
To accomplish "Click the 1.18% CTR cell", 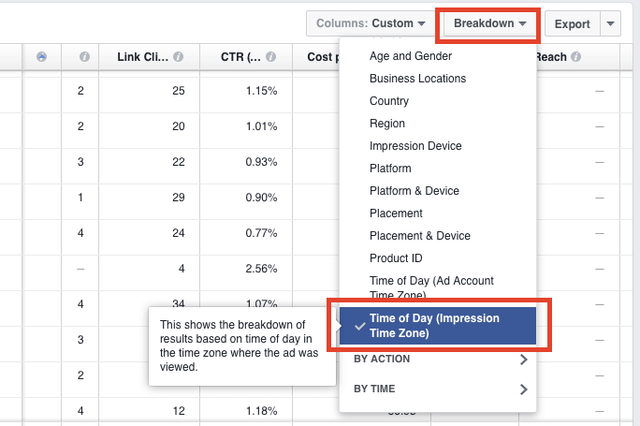I will 261,410.
